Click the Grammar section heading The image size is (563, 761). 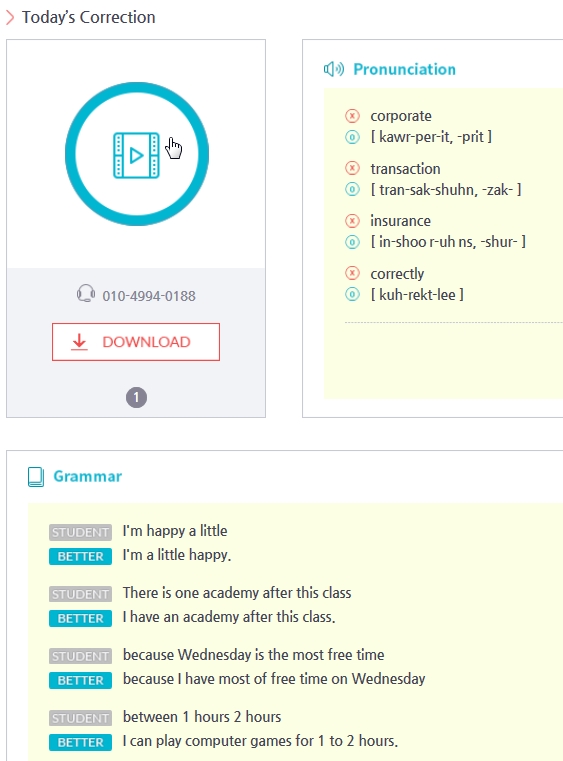click(x=87, y=476)
